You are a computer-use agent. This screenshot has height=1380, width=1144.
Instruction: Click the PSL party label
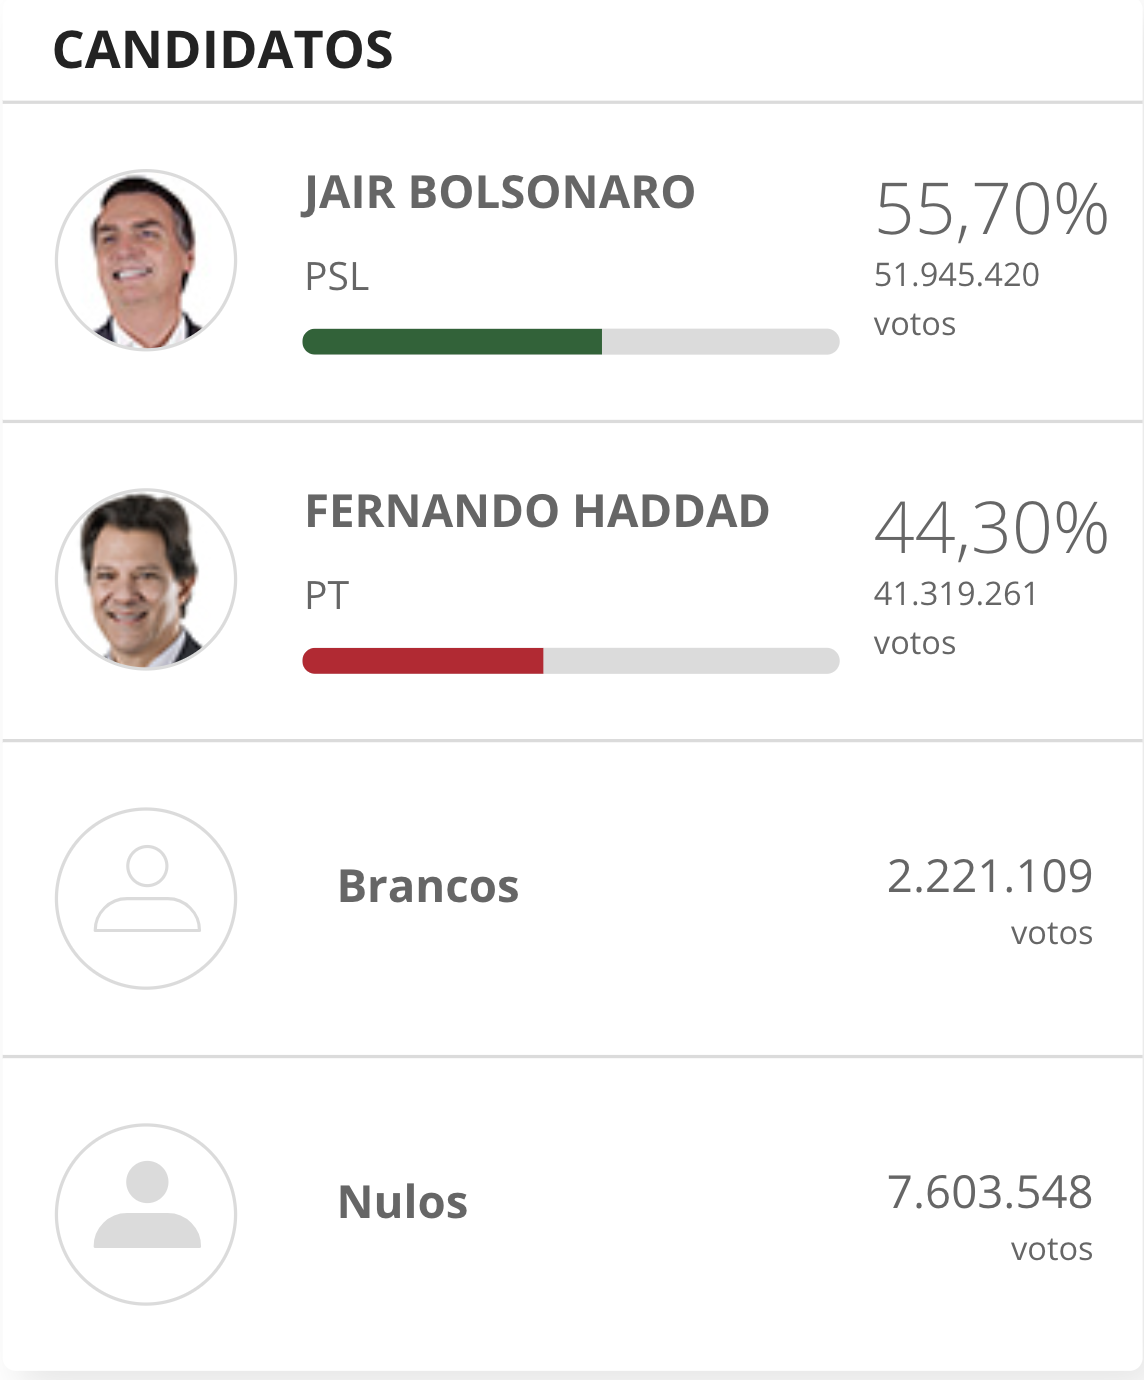coord(337,277)
